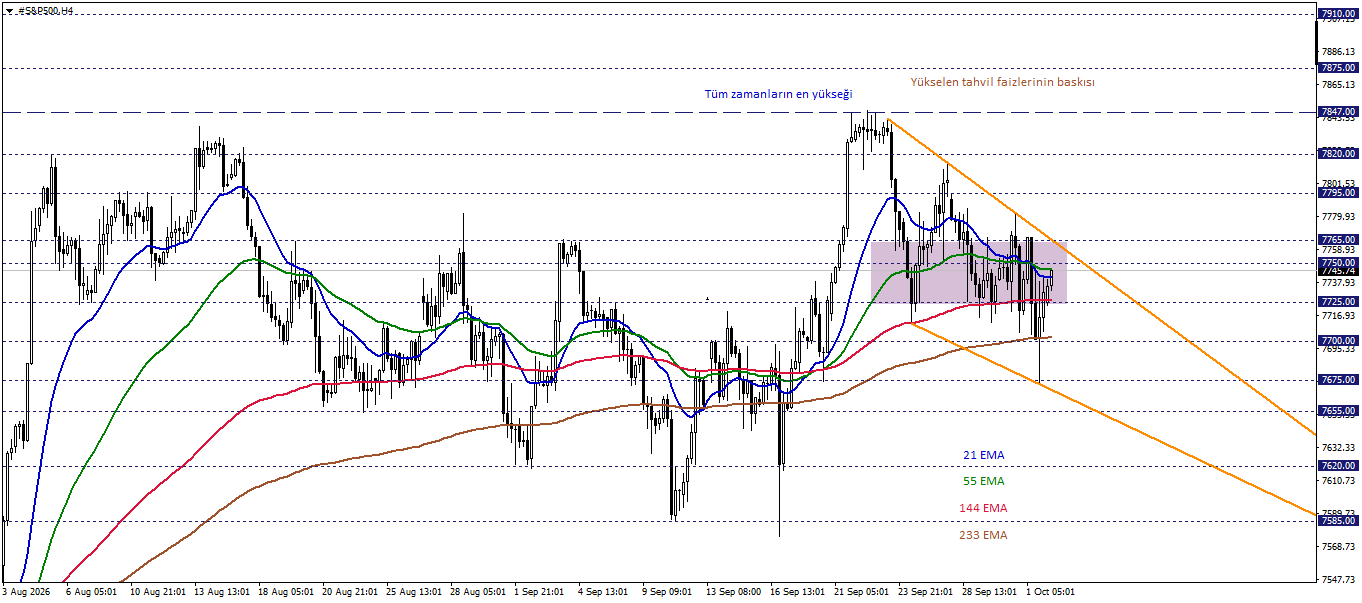
Task: Click the 25 Aug 13:01 time label
Action: (414, 592)
